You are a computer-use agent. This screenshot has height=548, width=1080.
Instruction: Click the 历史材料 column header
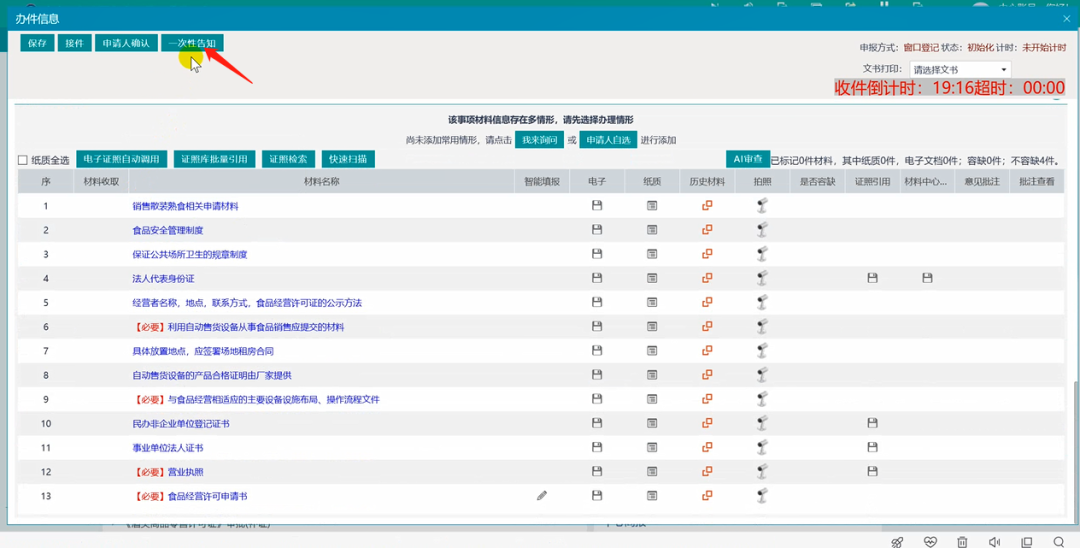click(707, 182)
